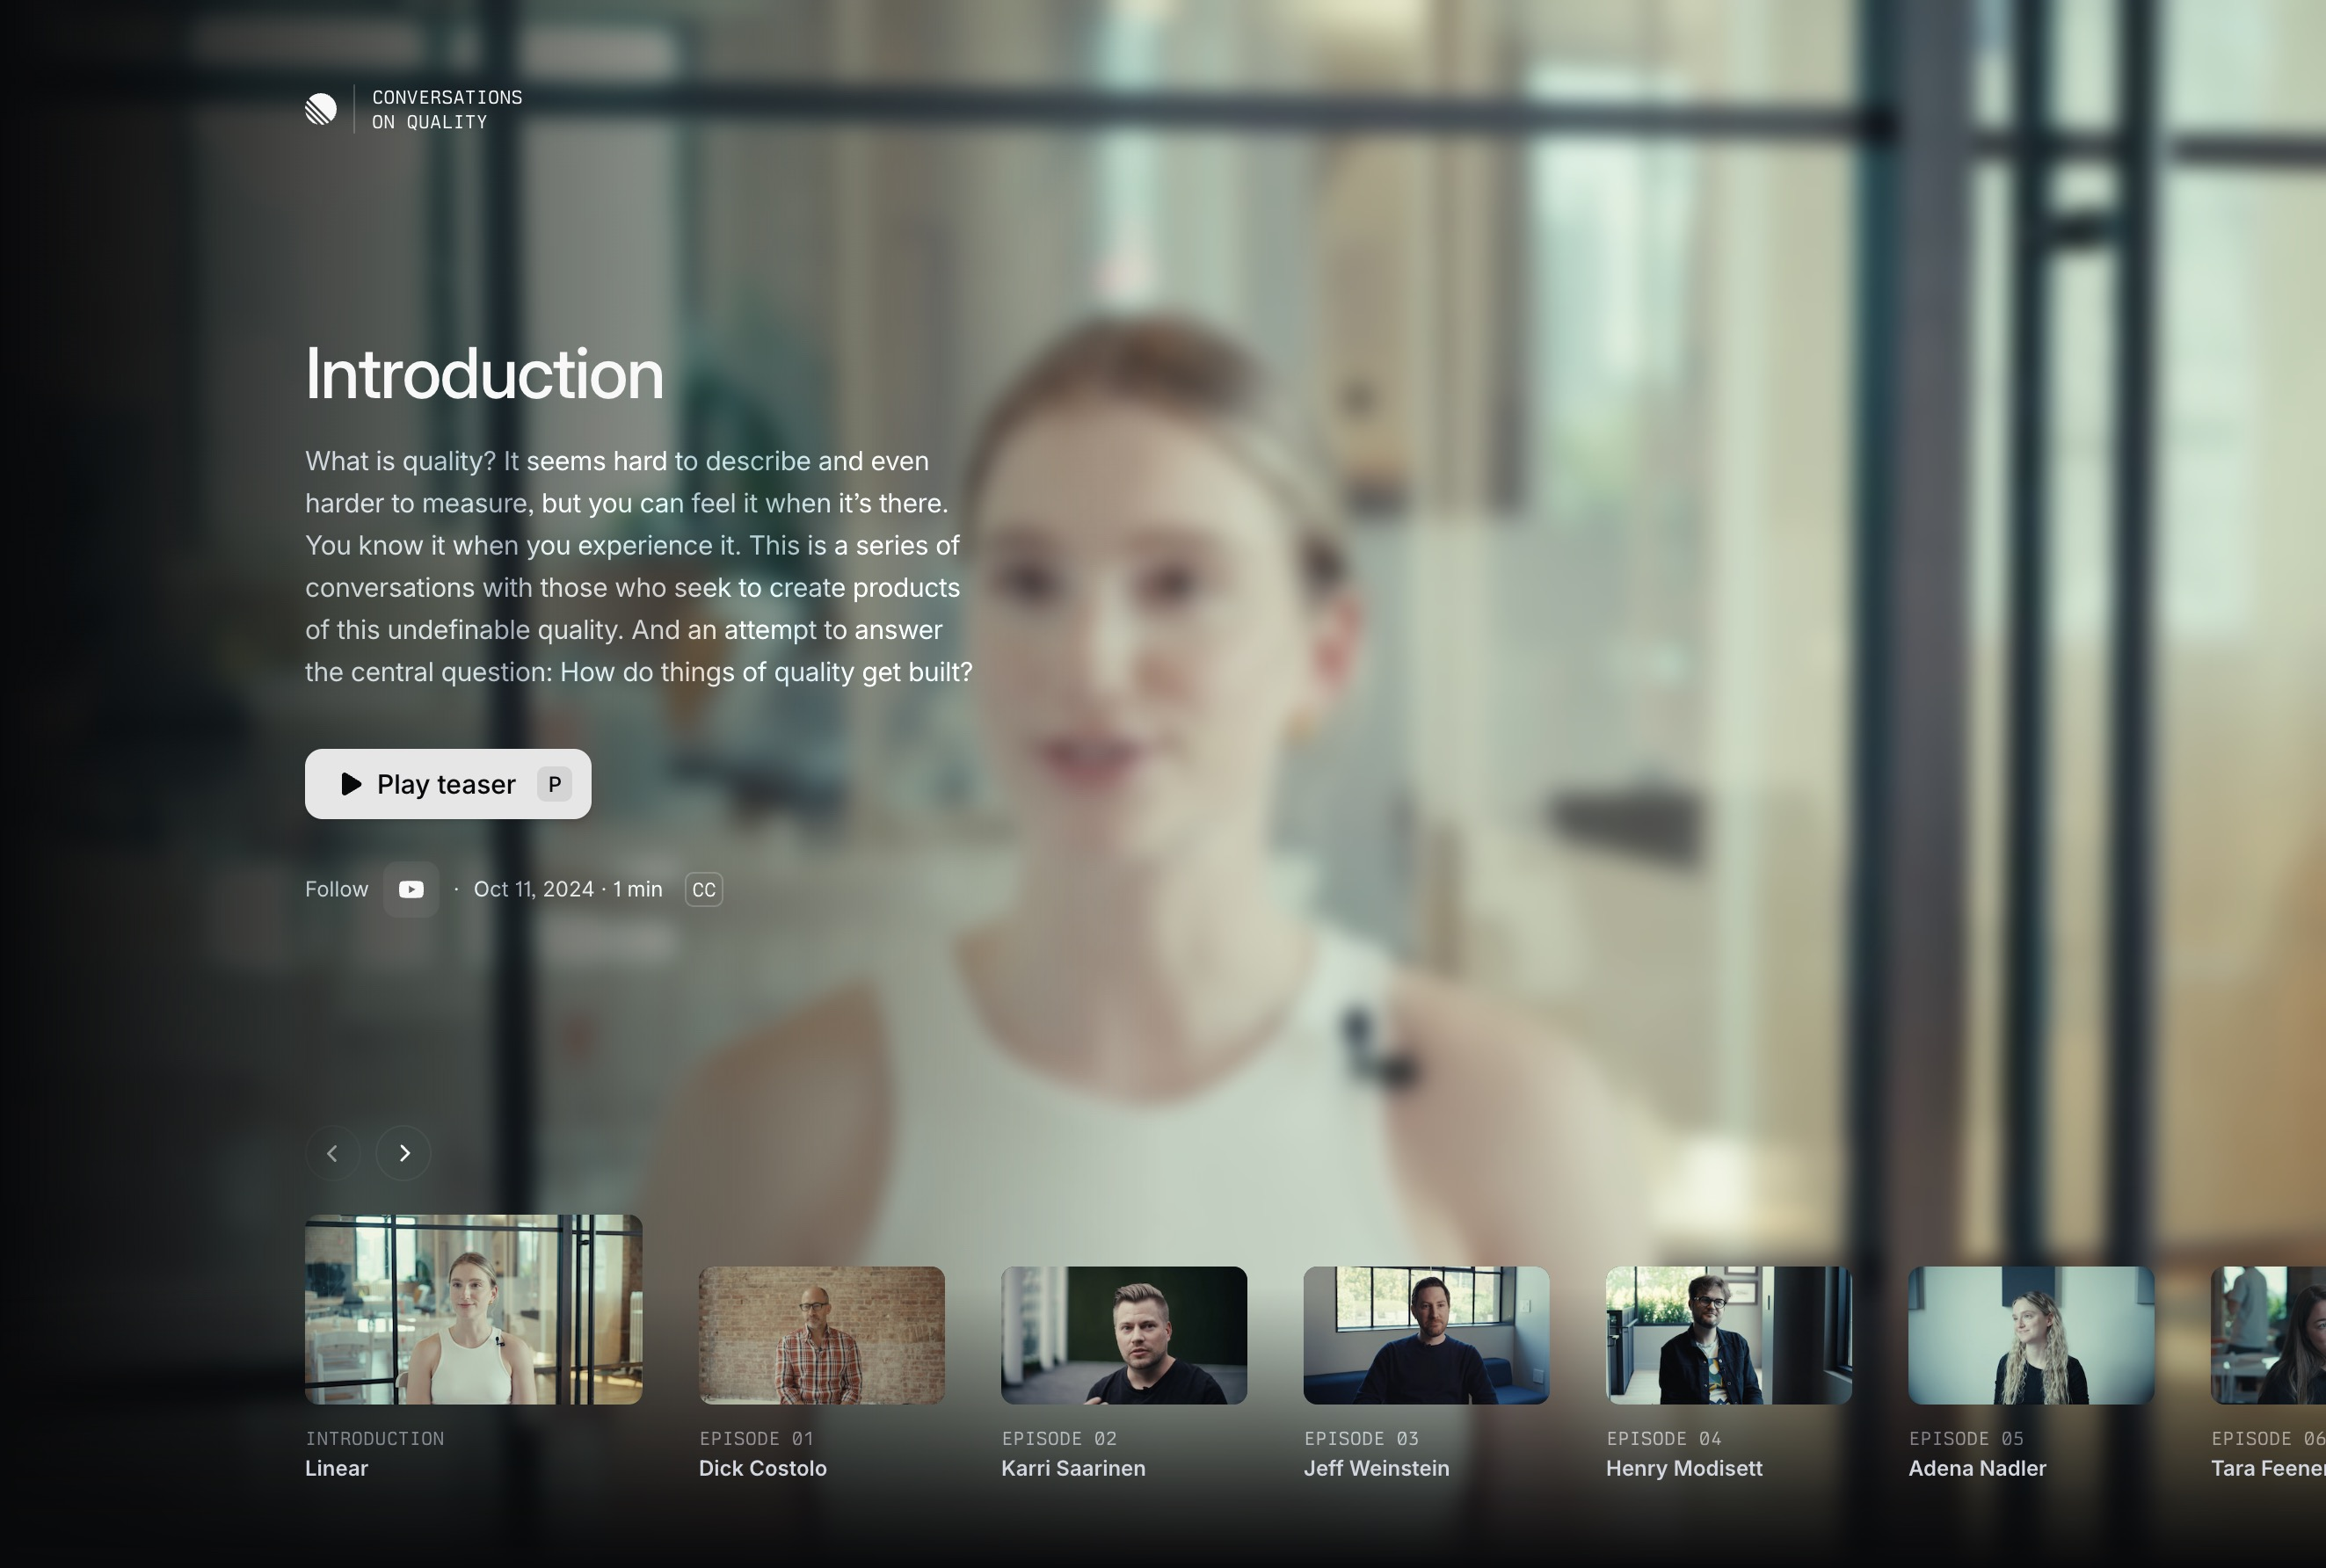Select the Introduction Linear thumbnail
The image size is (2326, 1568).
coord(473,1309)
